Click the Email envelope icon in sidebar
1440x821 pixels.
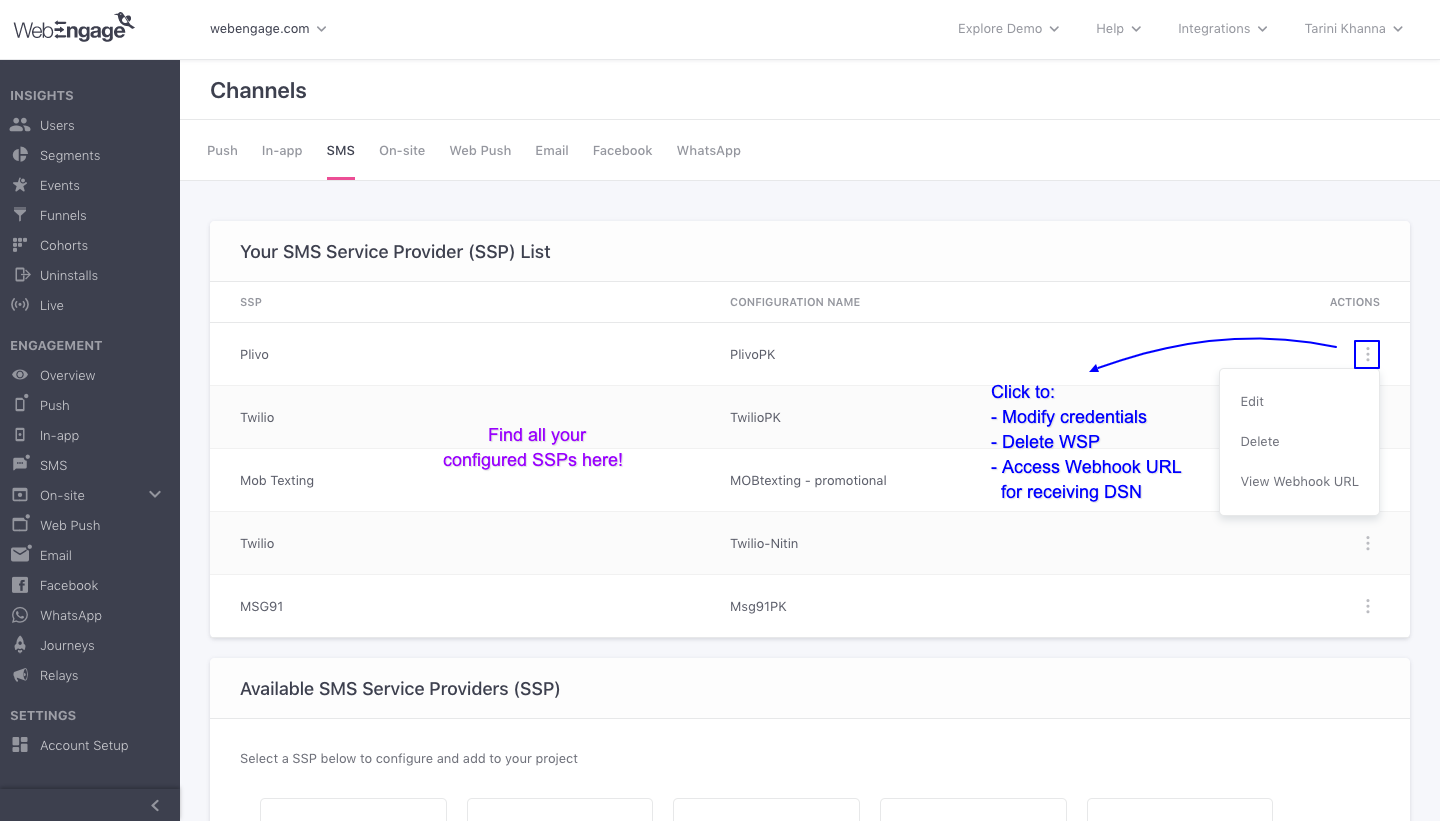[20, 555]
